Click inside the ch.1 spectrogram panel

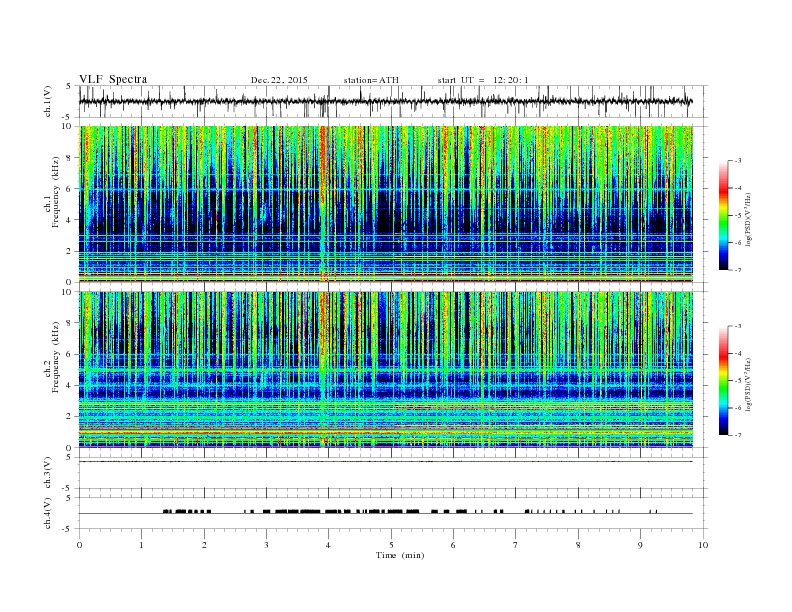[385, 204]
